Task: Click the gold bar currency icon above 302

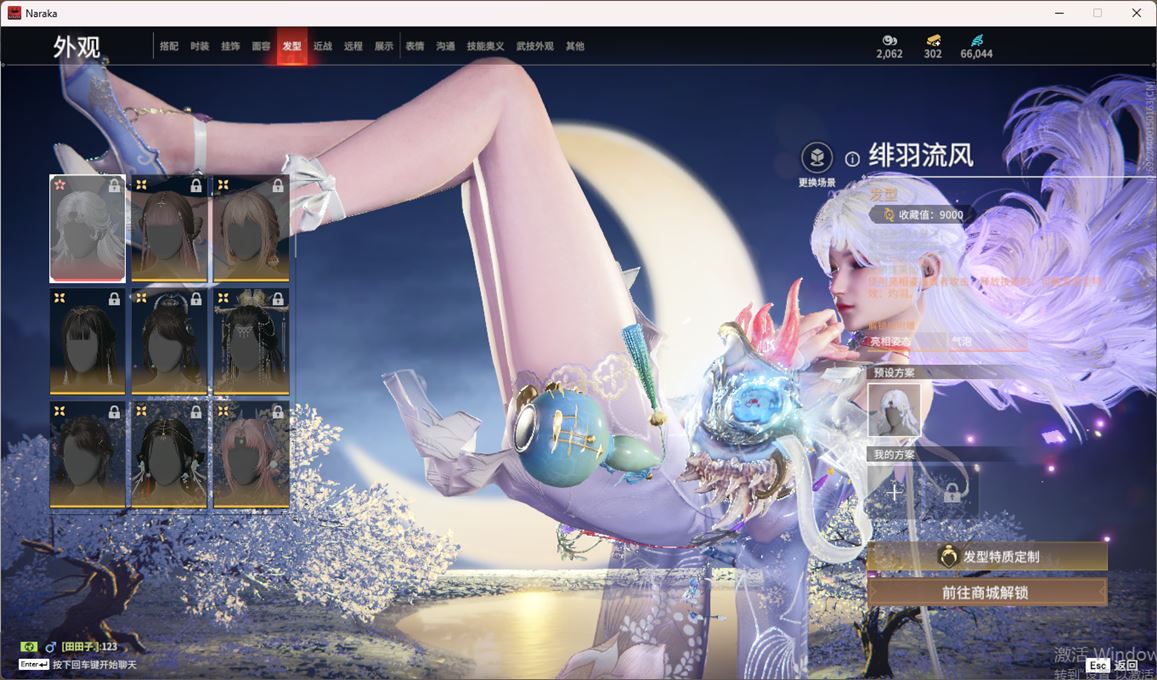Action: click(933, 40)
